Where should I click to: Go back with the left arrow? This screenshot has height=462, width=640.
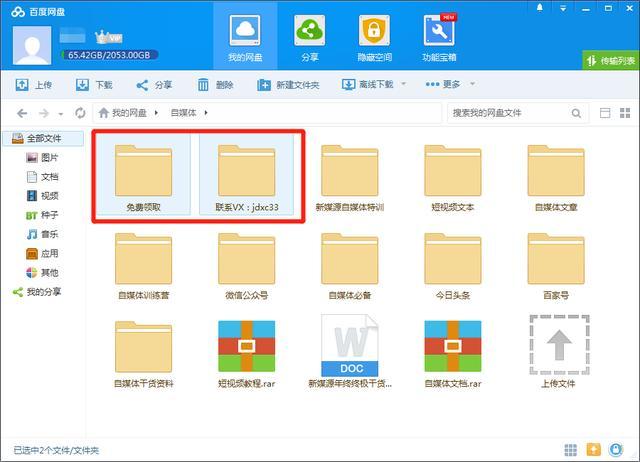click(x=22, y=113)
